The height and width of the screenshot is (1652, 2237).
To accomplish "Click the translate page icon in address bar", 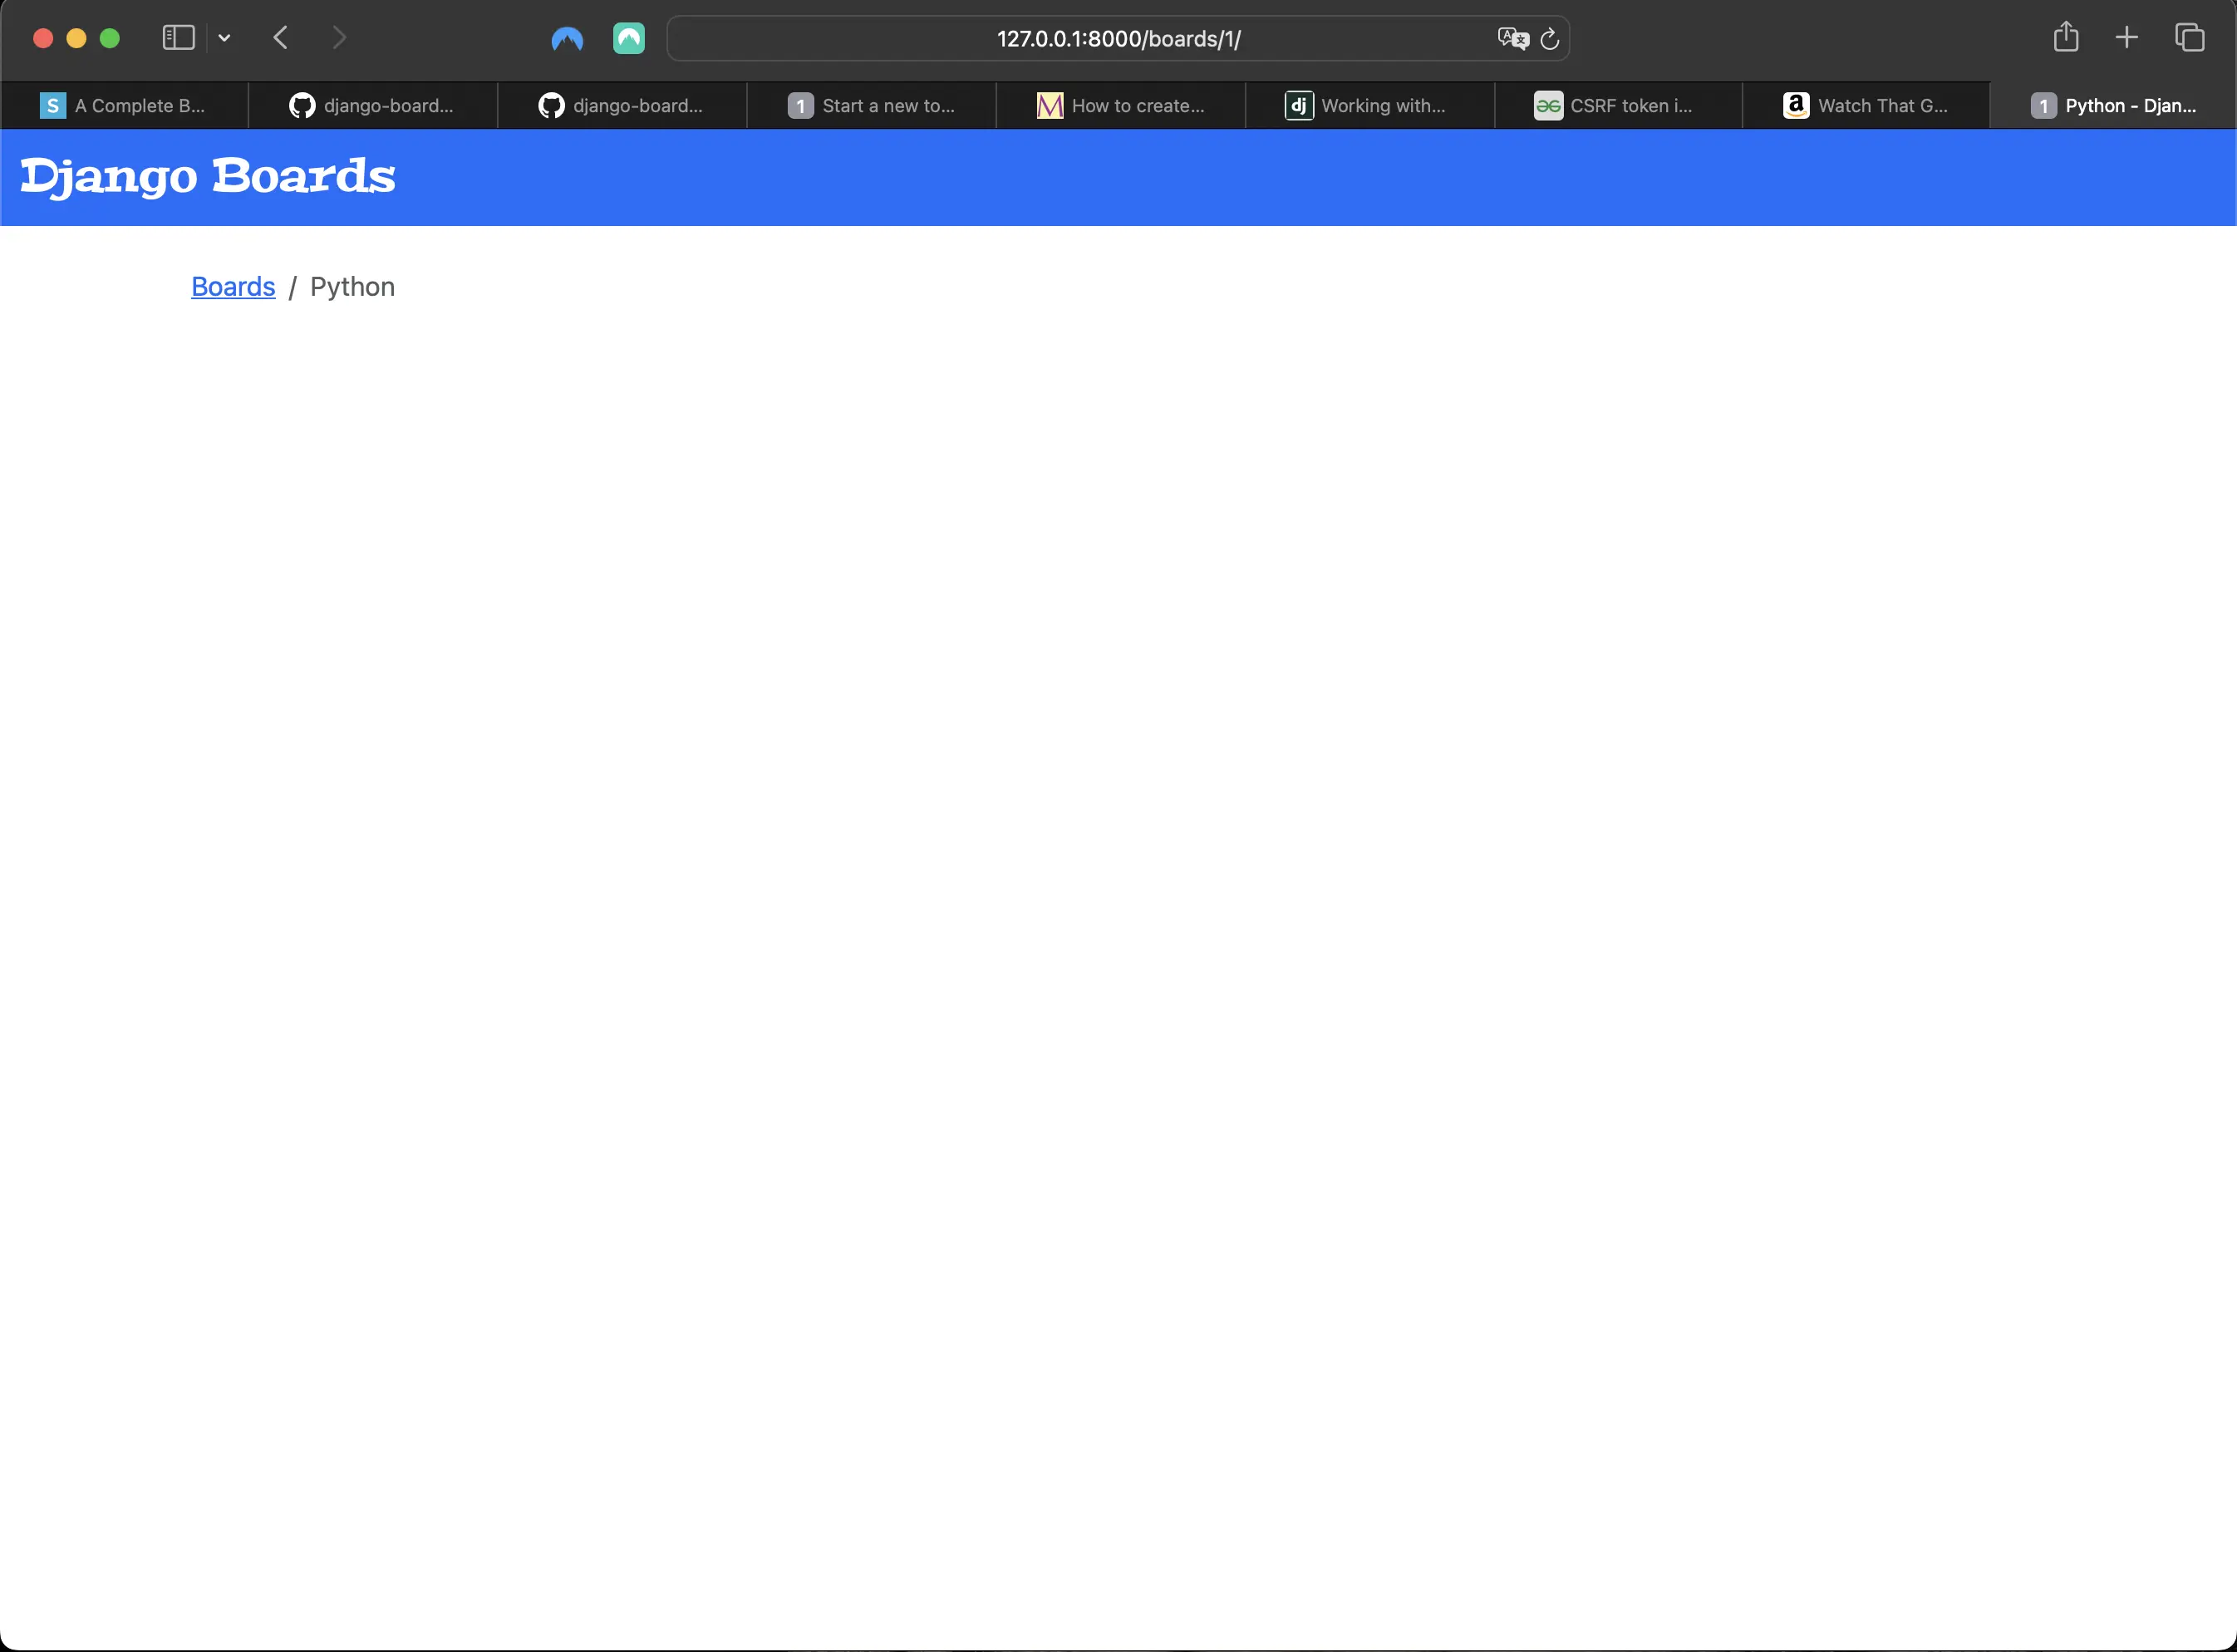I will [1512, 39].
